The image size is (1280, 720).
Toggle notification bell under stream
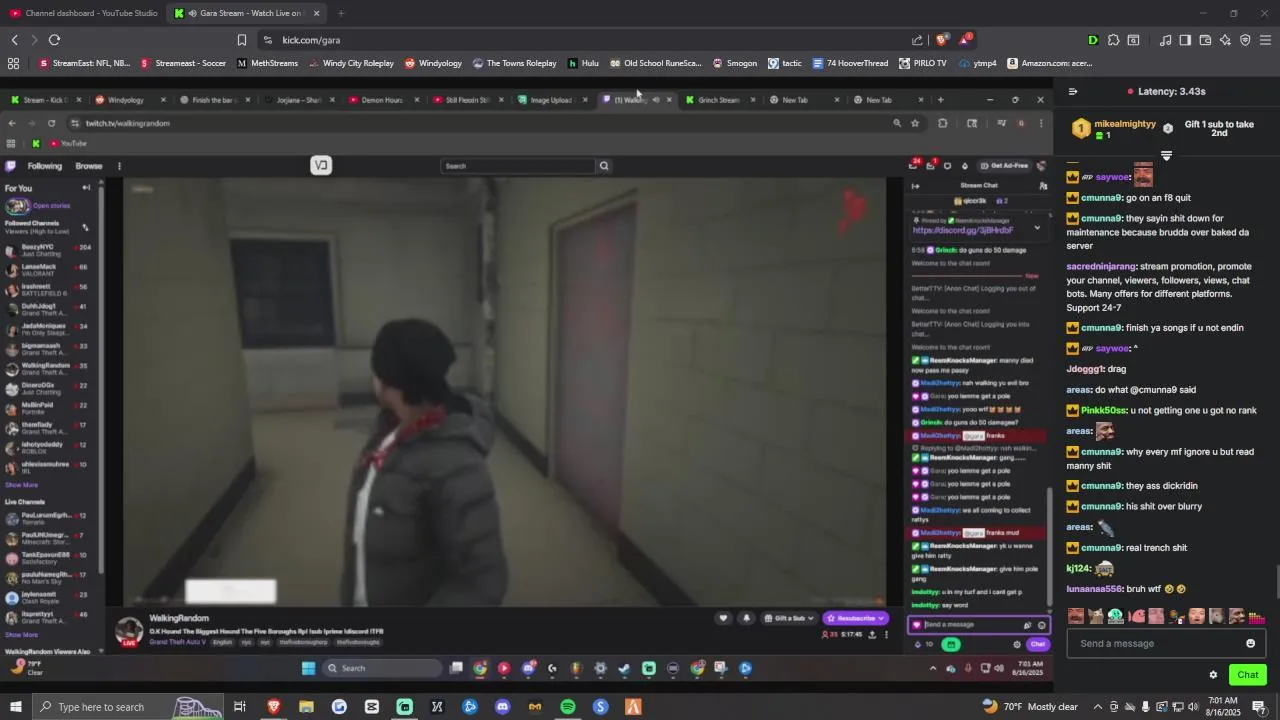(746, 618)
